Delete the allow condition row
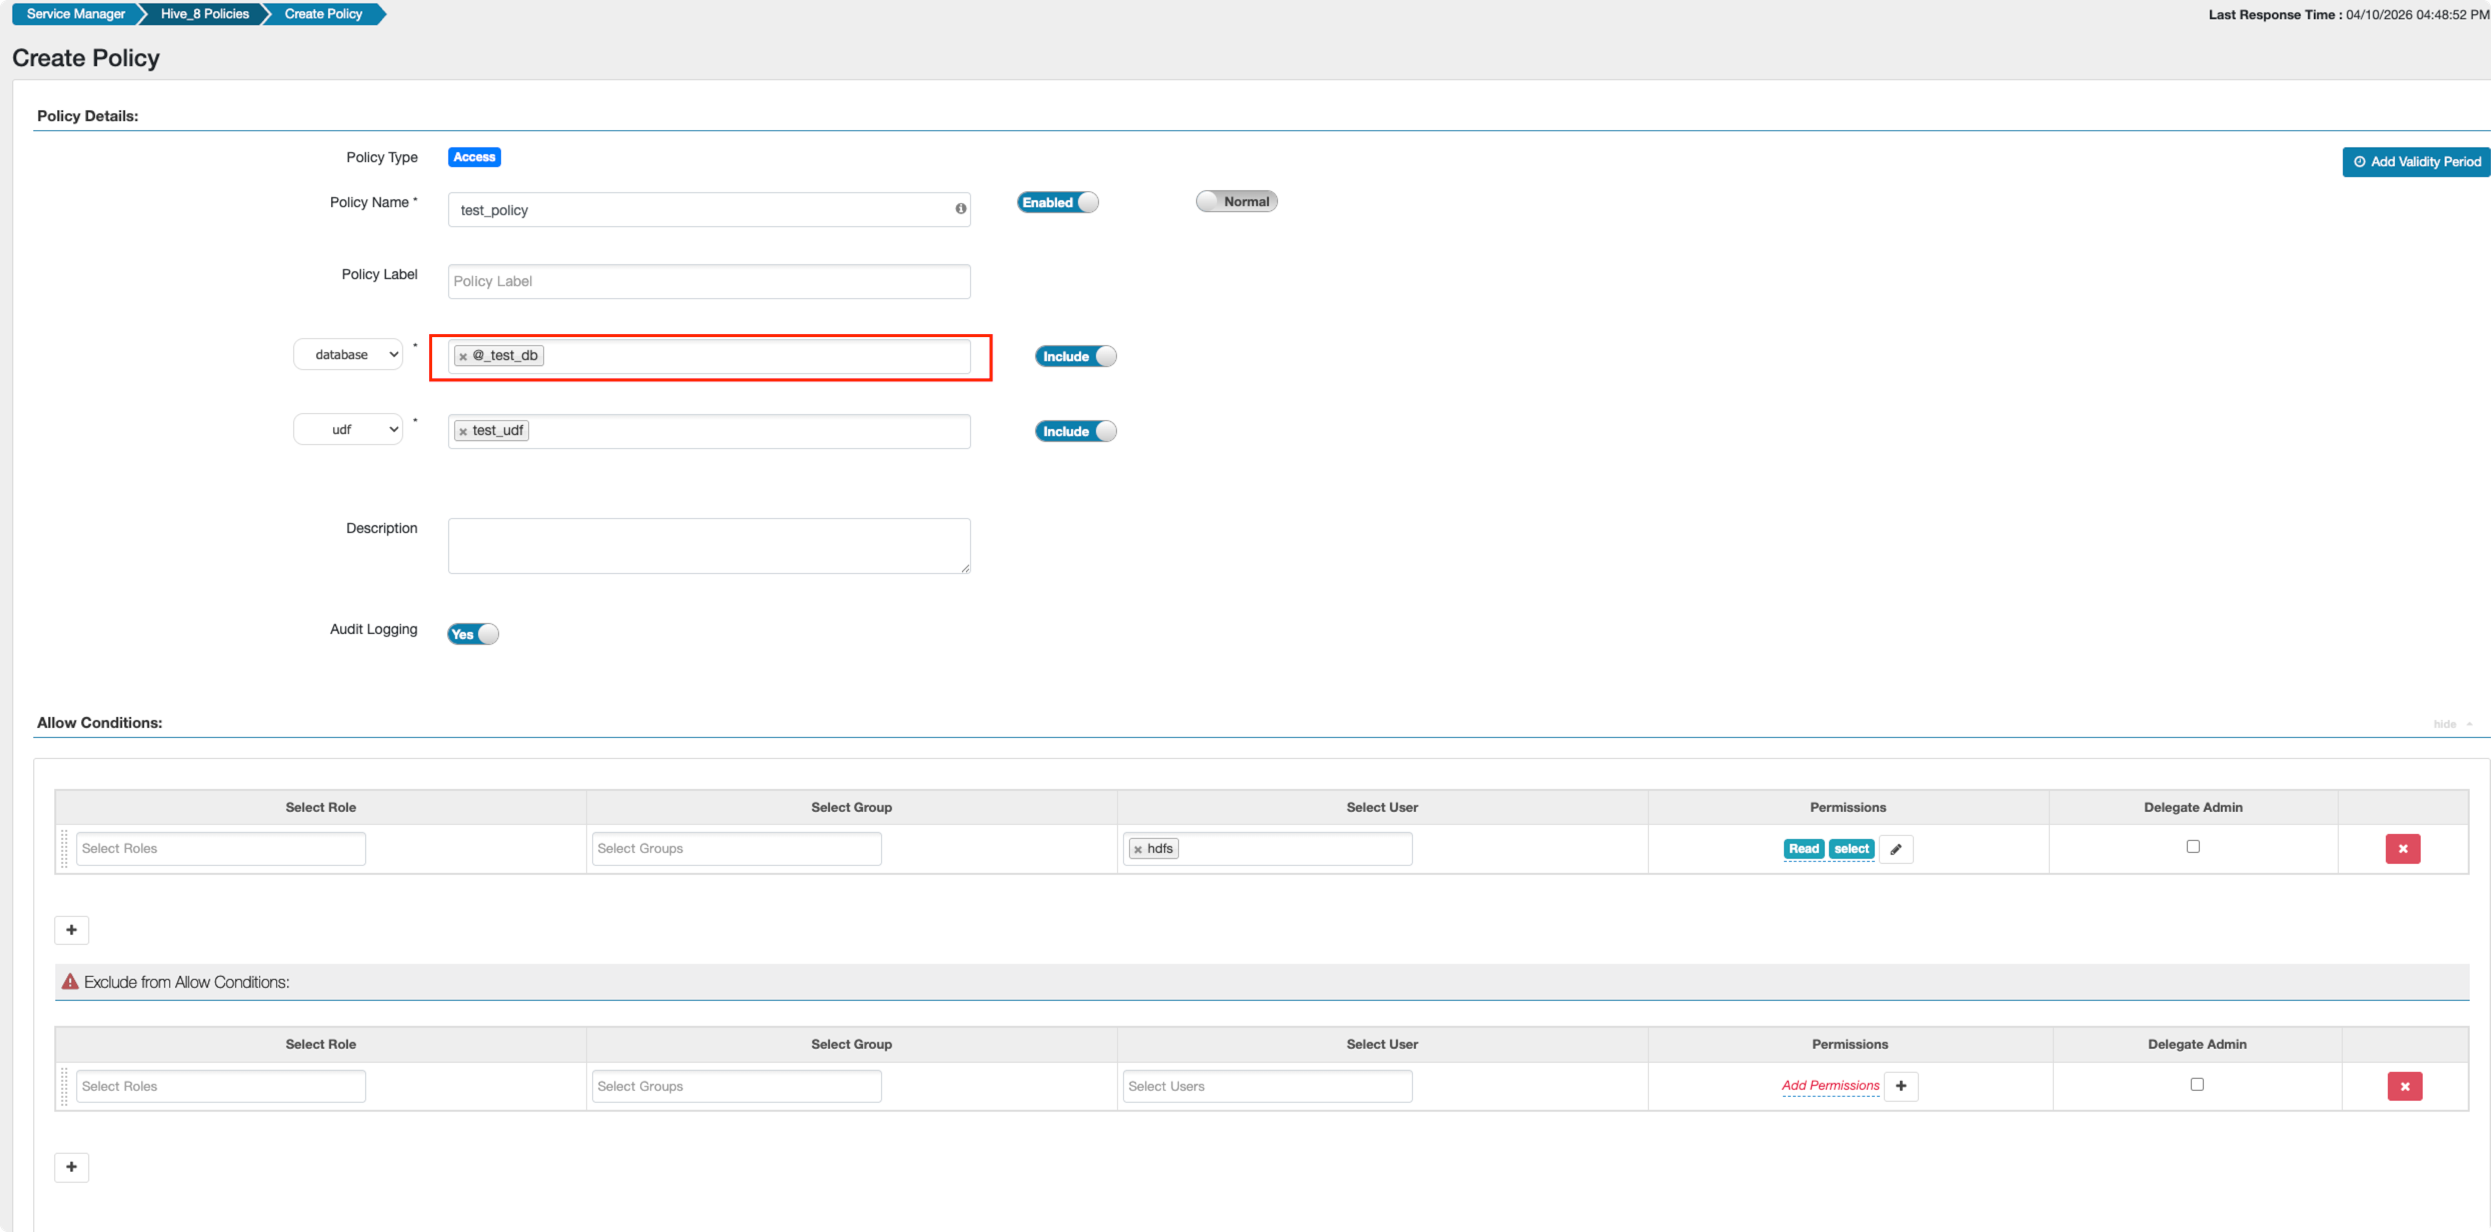Image resolution: width=2491 pixels, height=1232 pixels. pos(2402,849)
